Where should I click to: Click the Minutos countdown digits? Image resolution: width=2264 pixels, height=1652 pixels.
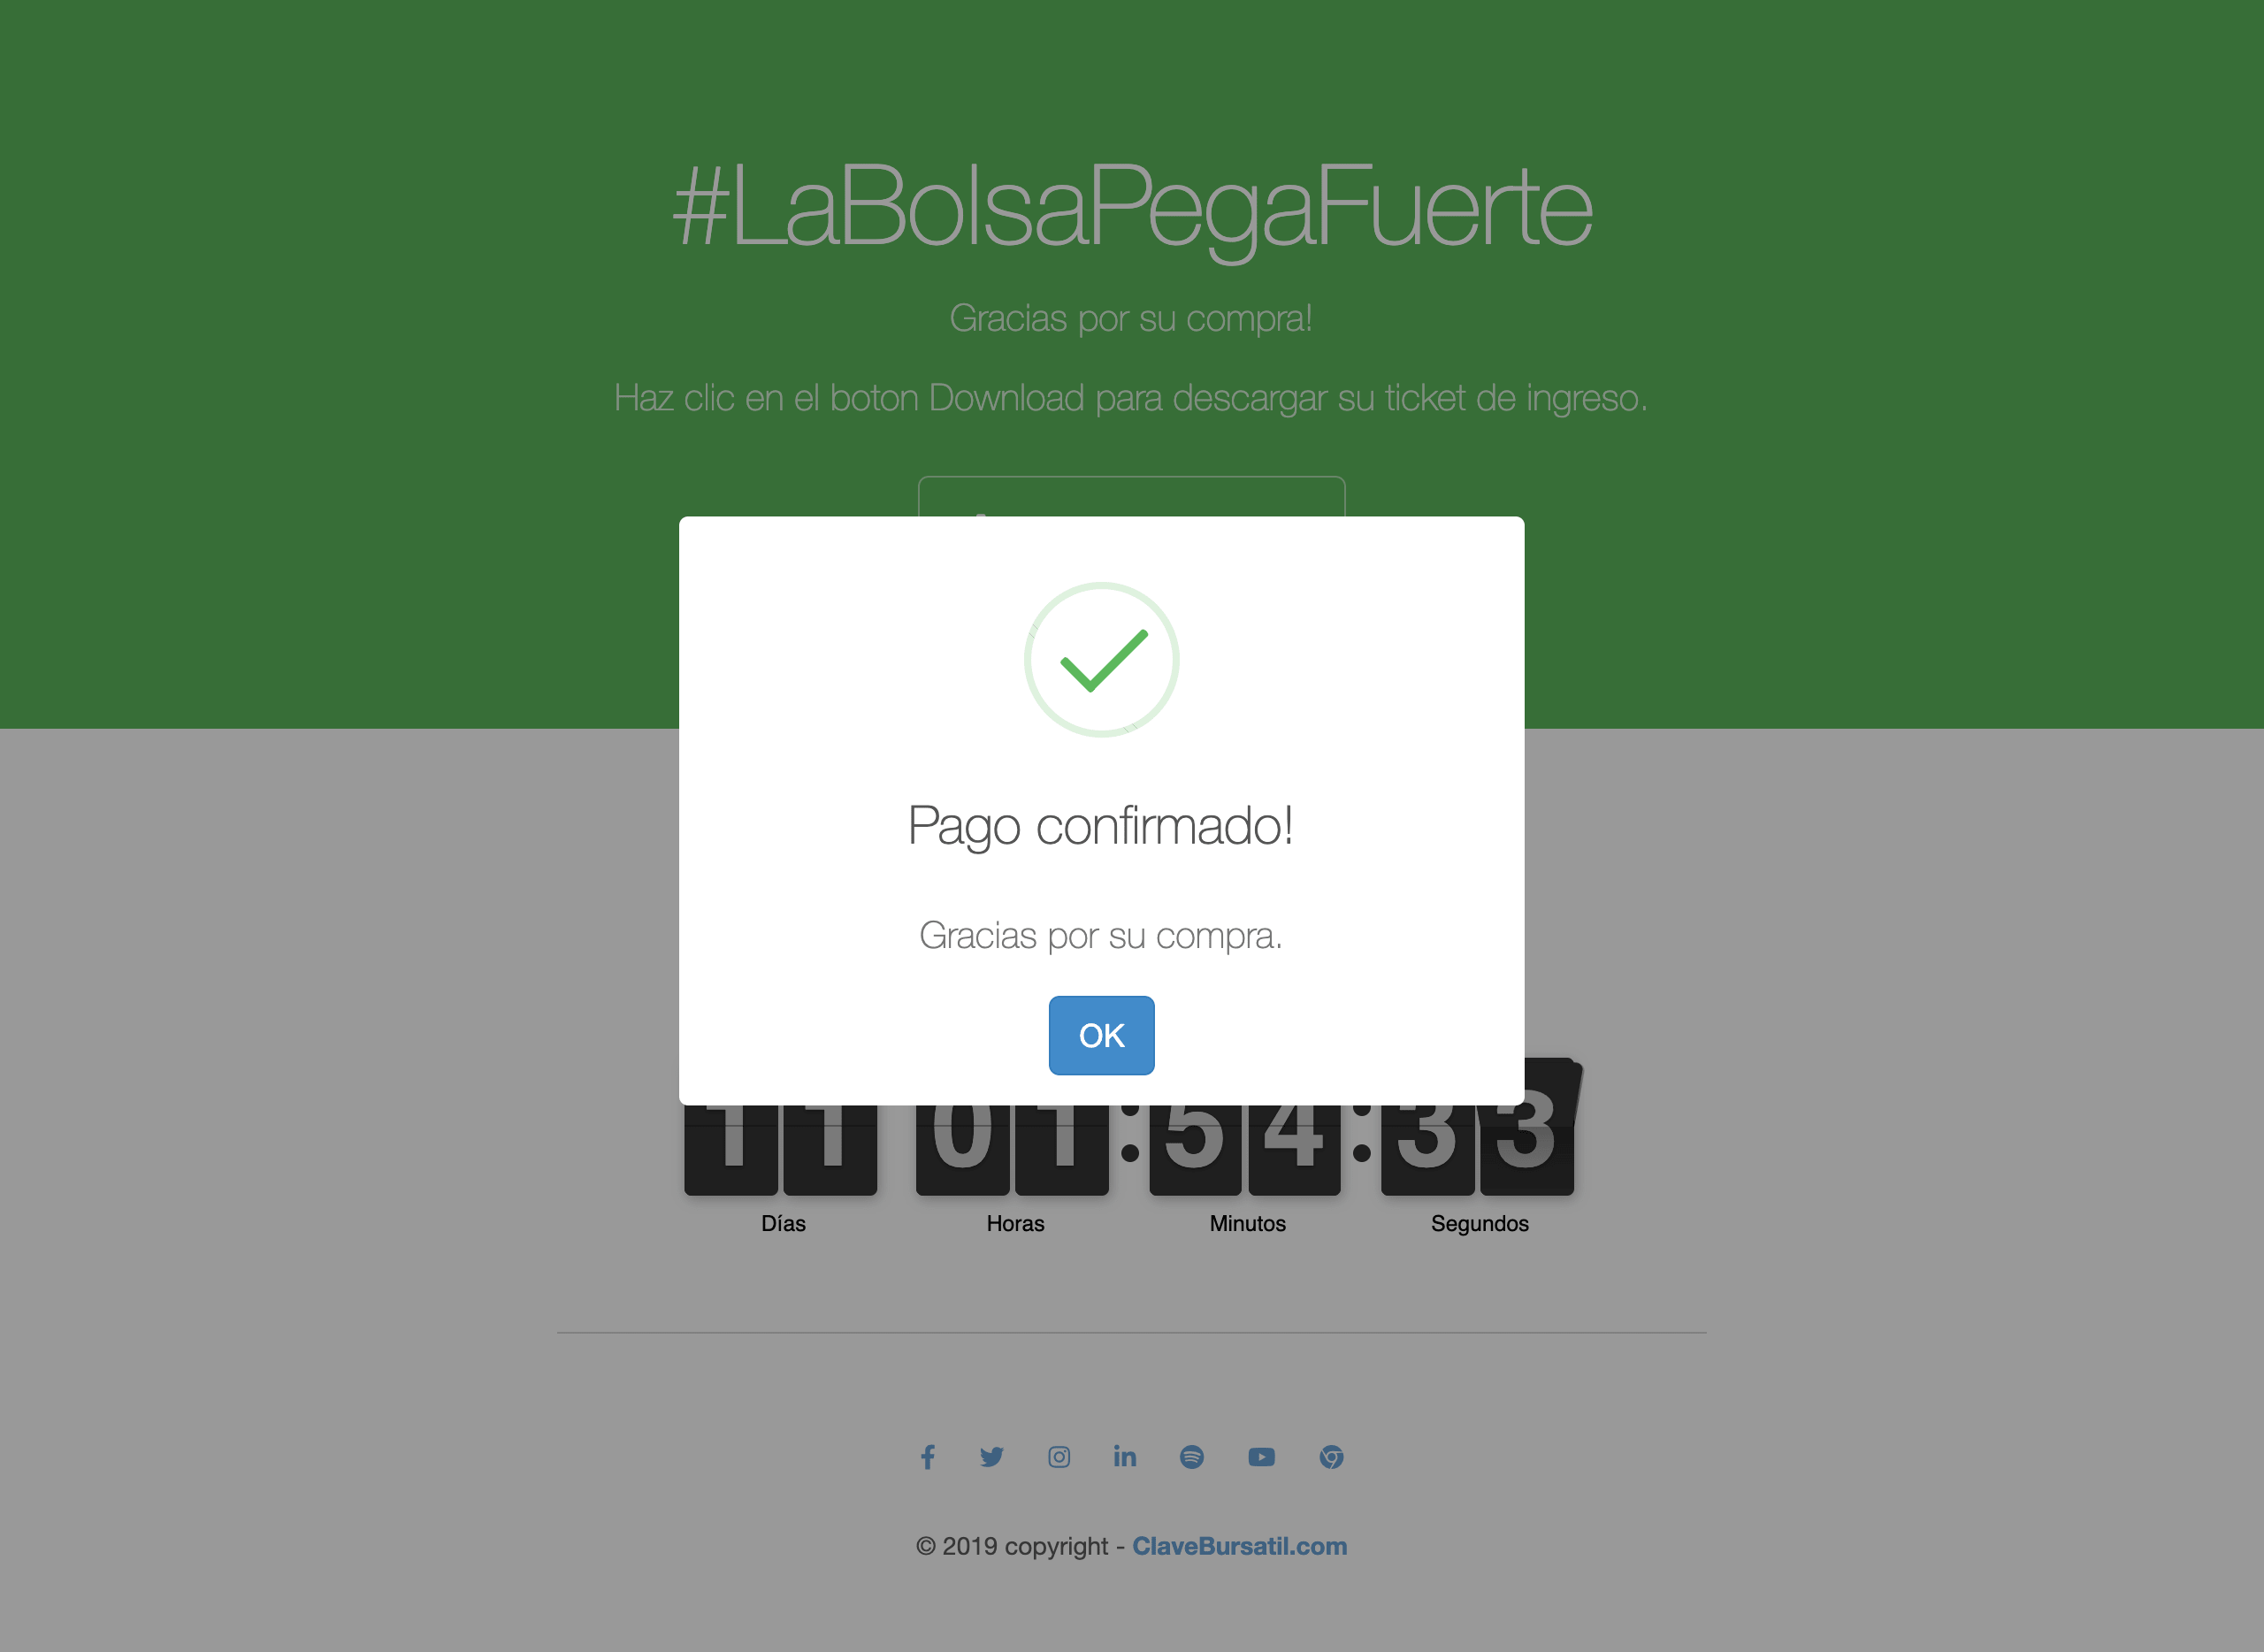pyautogui.click(x=1245, y=1150)
